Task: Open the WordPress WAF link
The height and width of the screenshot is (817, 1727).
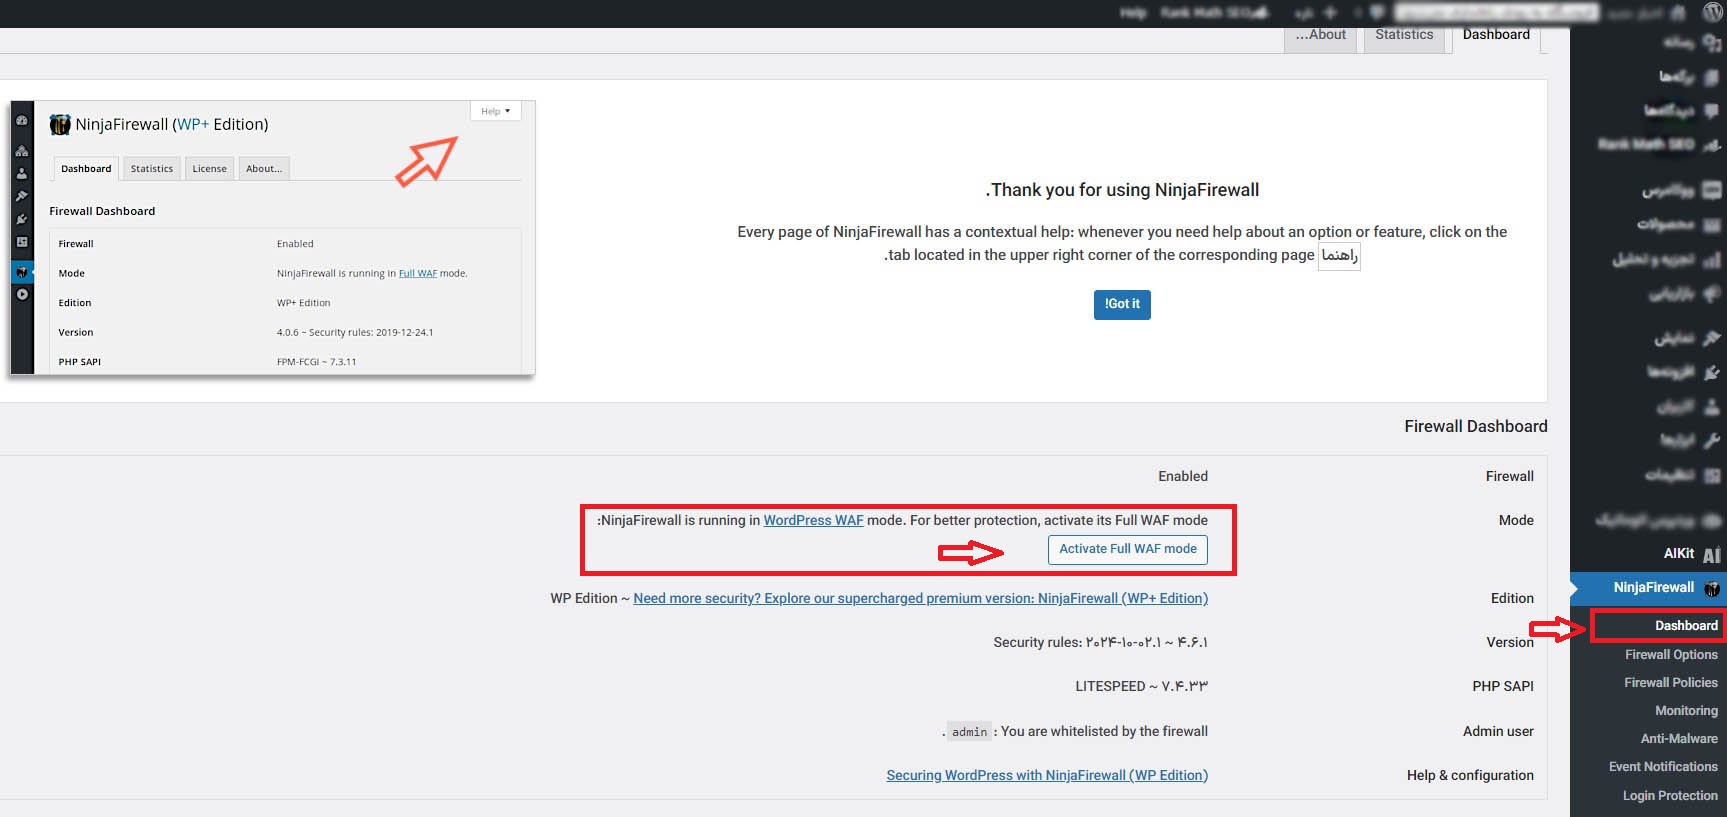Action: (x=813, y=521)
